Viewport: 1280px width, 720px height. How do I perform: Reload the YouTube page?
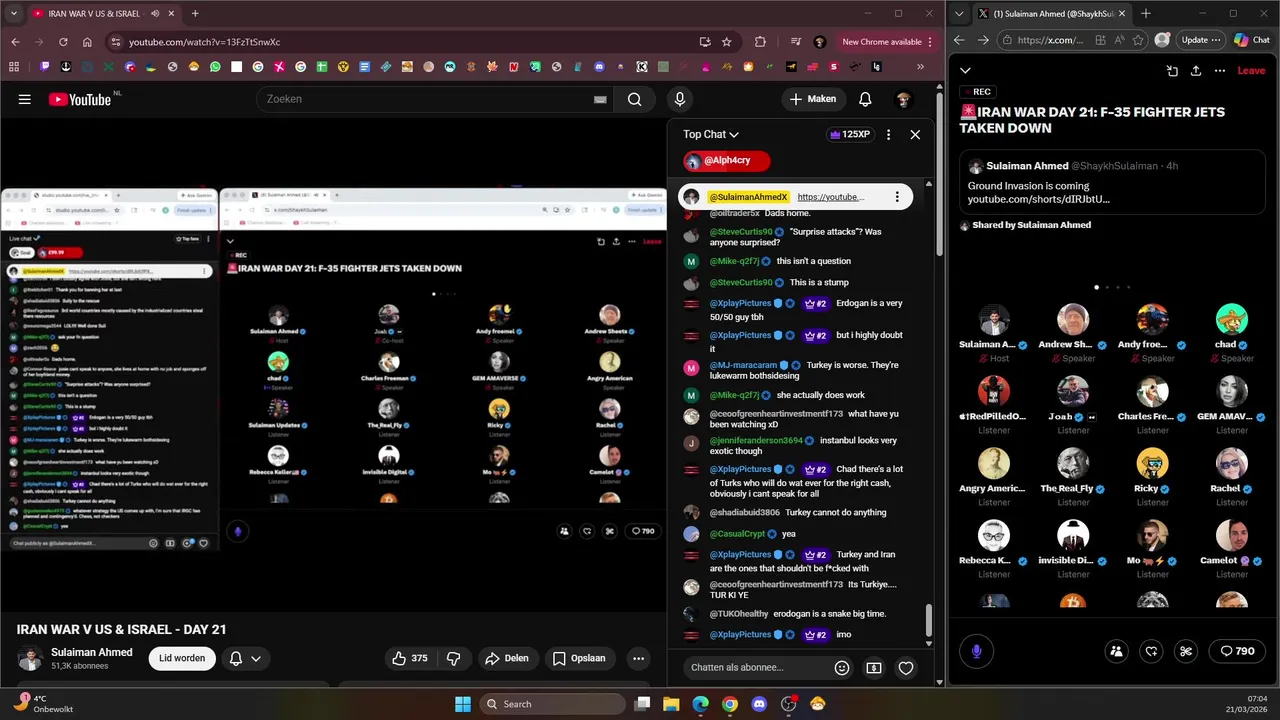[63, 42]
